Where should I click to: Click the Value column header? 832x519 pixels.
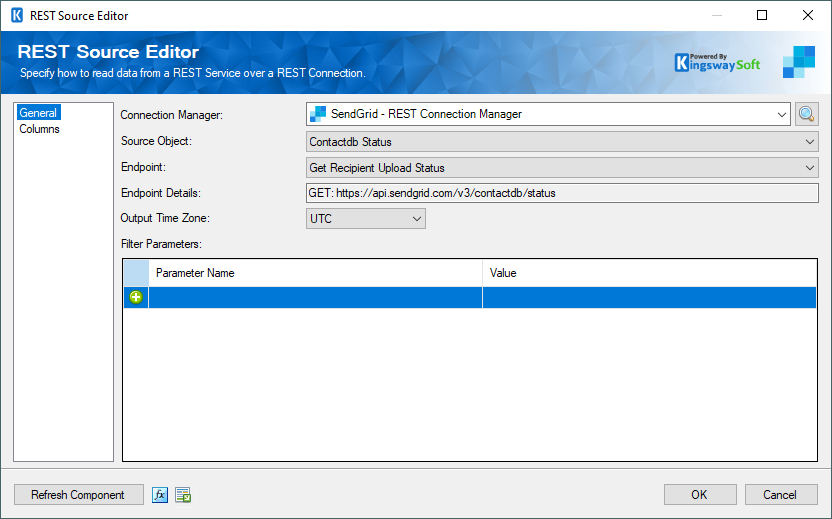[649, 273]
